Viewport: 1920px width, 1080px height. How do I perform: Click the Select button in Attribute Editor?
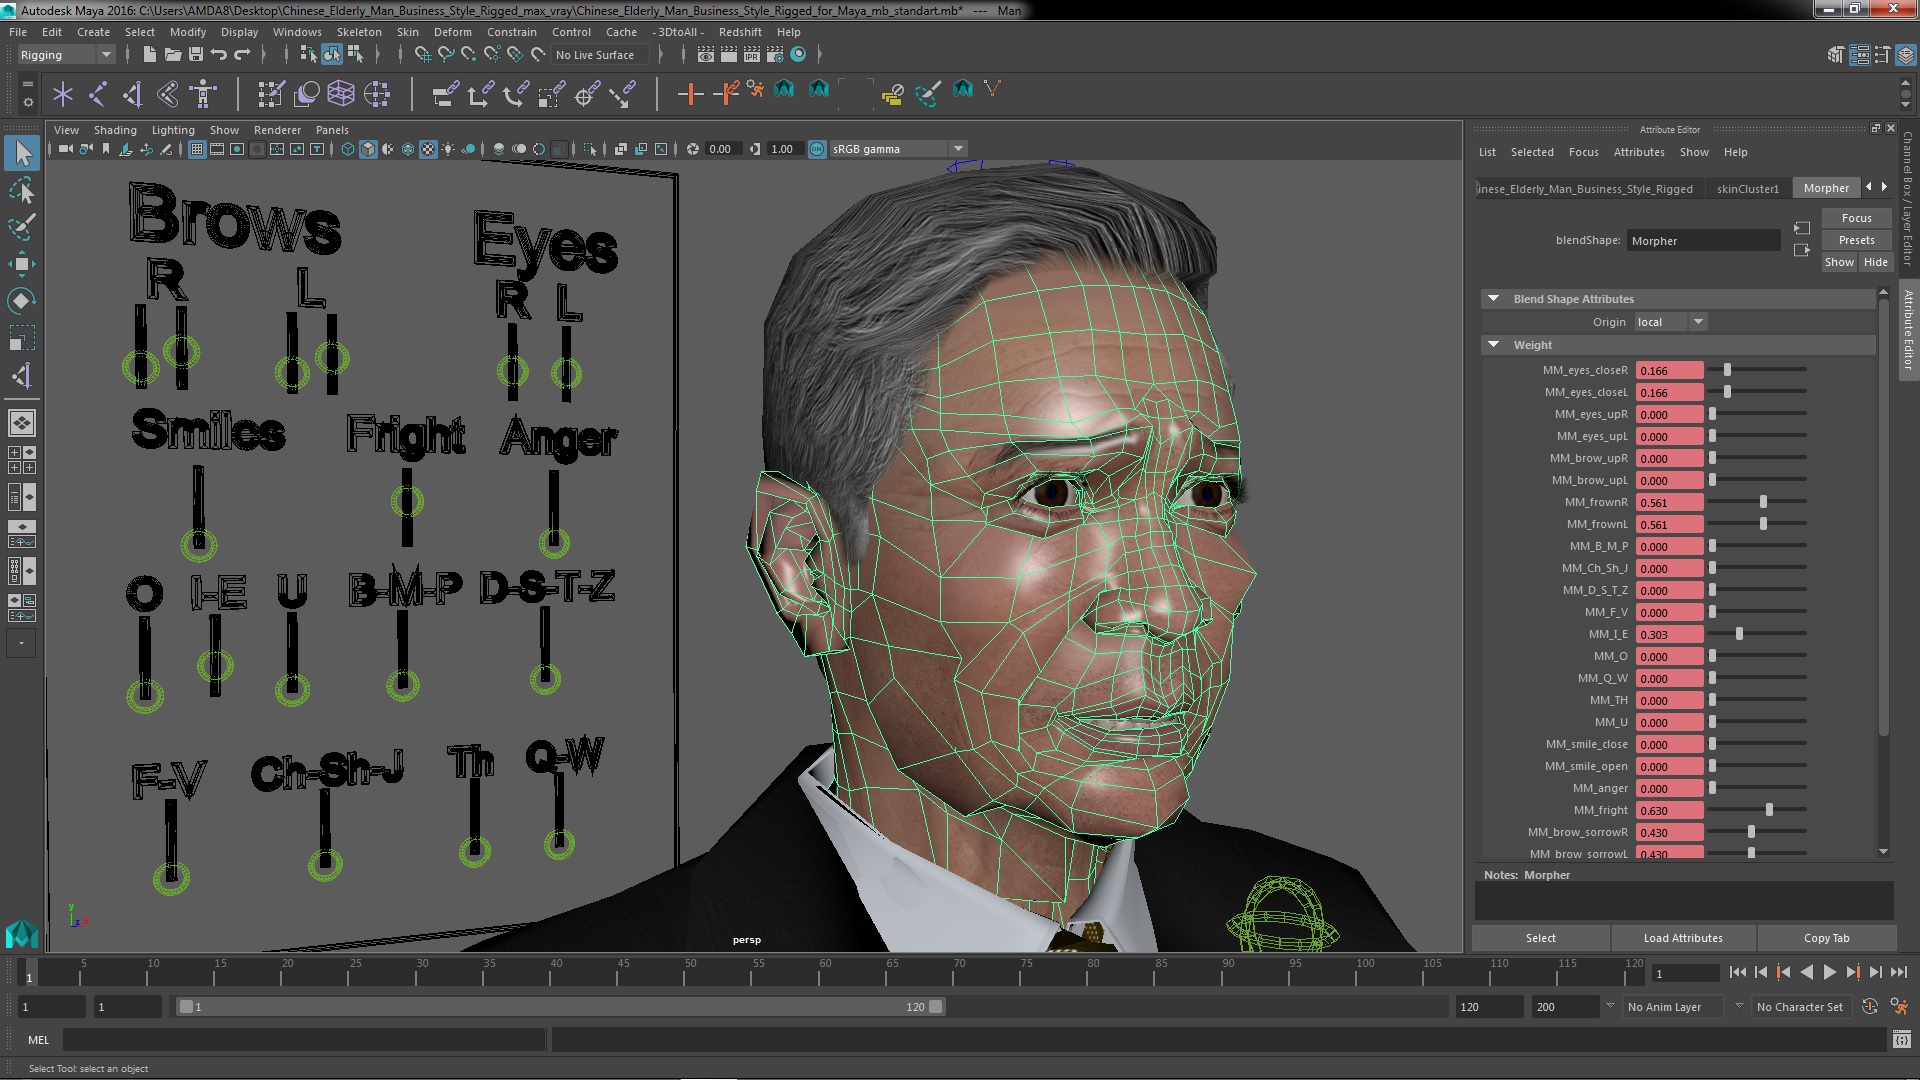point(1540,938)
